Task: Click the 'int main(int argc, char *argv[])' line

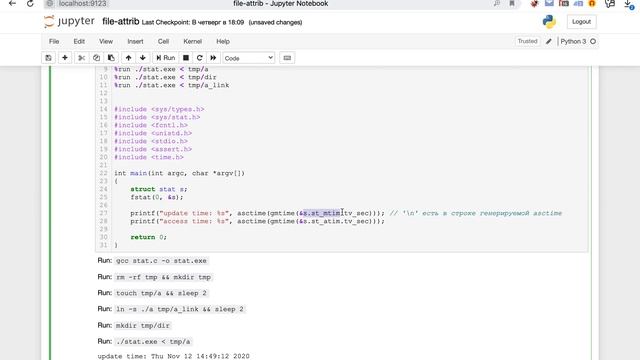Action: coord(179,173)
